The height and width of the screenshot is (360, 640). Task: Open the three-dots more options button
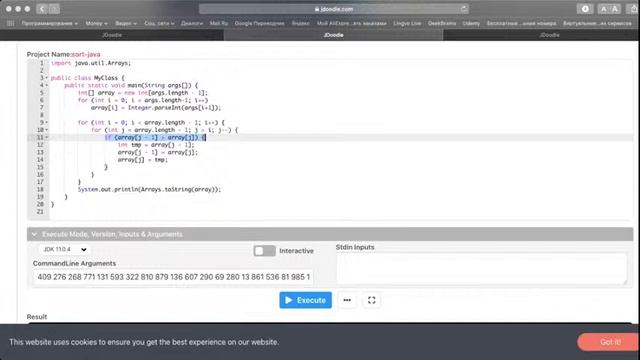347,300
